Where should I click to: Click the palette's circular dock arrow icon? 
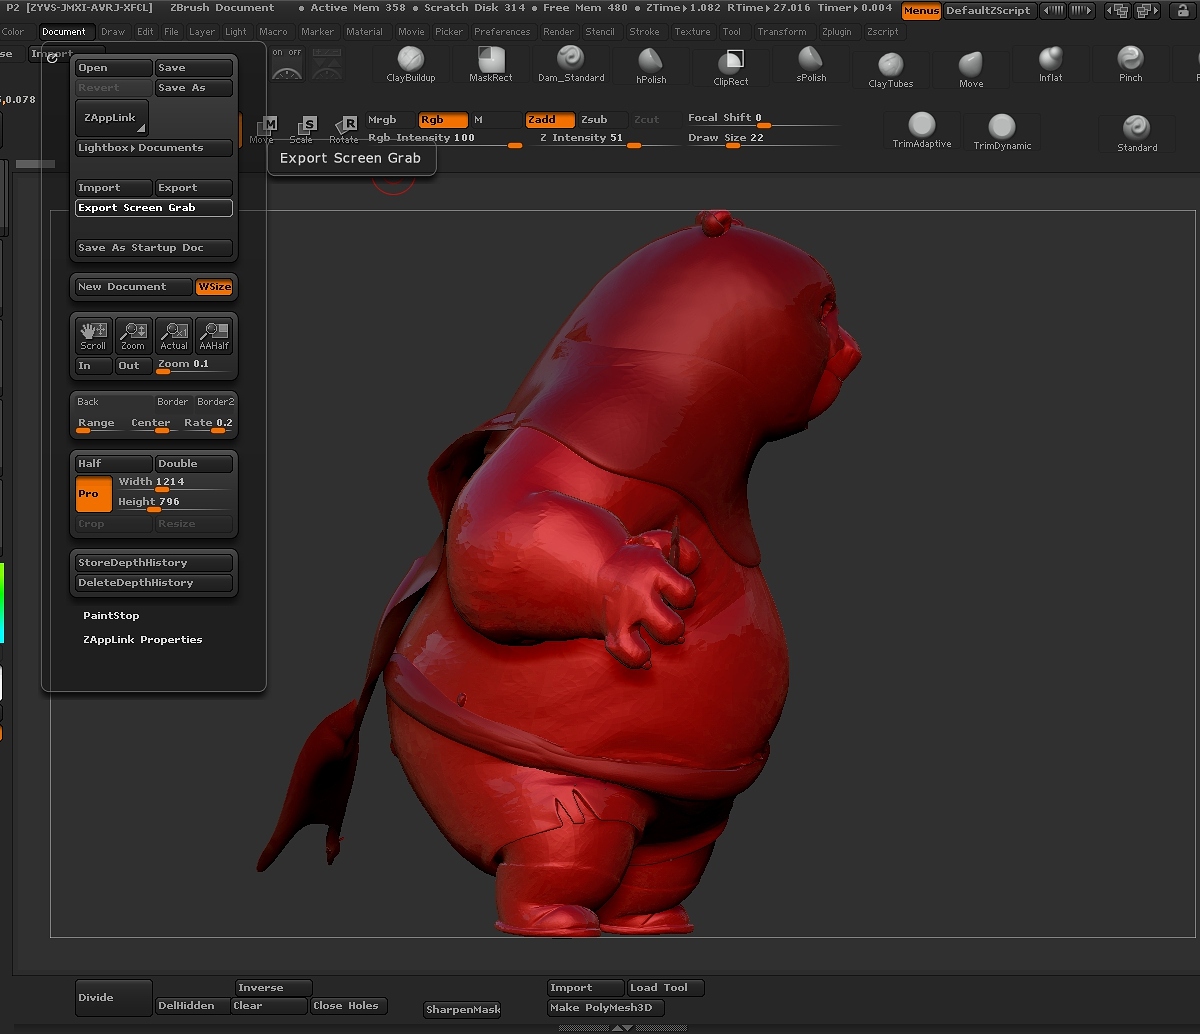(x=53, y=58)
